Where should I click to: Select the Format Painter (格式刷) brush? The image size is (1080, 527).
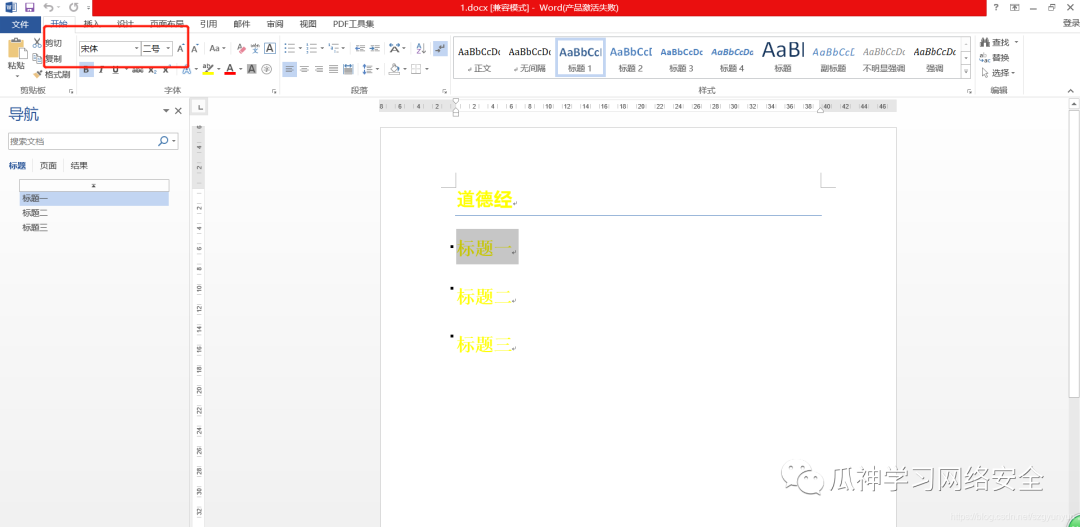(38, 74)
